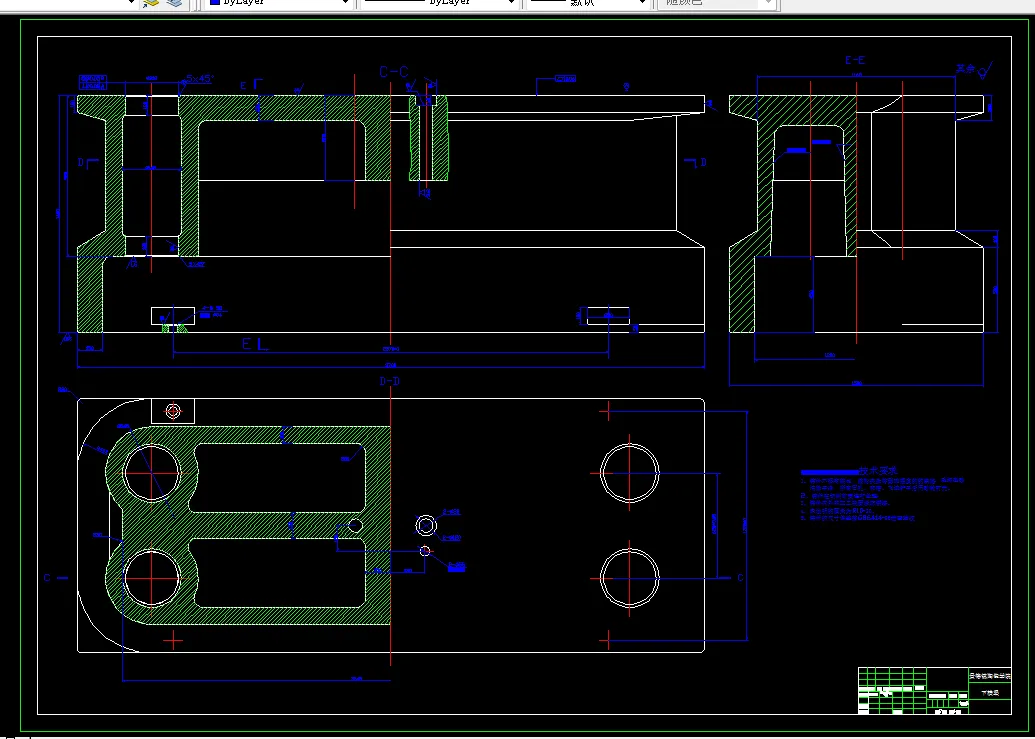1035x739 pixels.
Task: Open the ByLayer color dropdown
Action: pyautogui.click(x=280, y=3)
